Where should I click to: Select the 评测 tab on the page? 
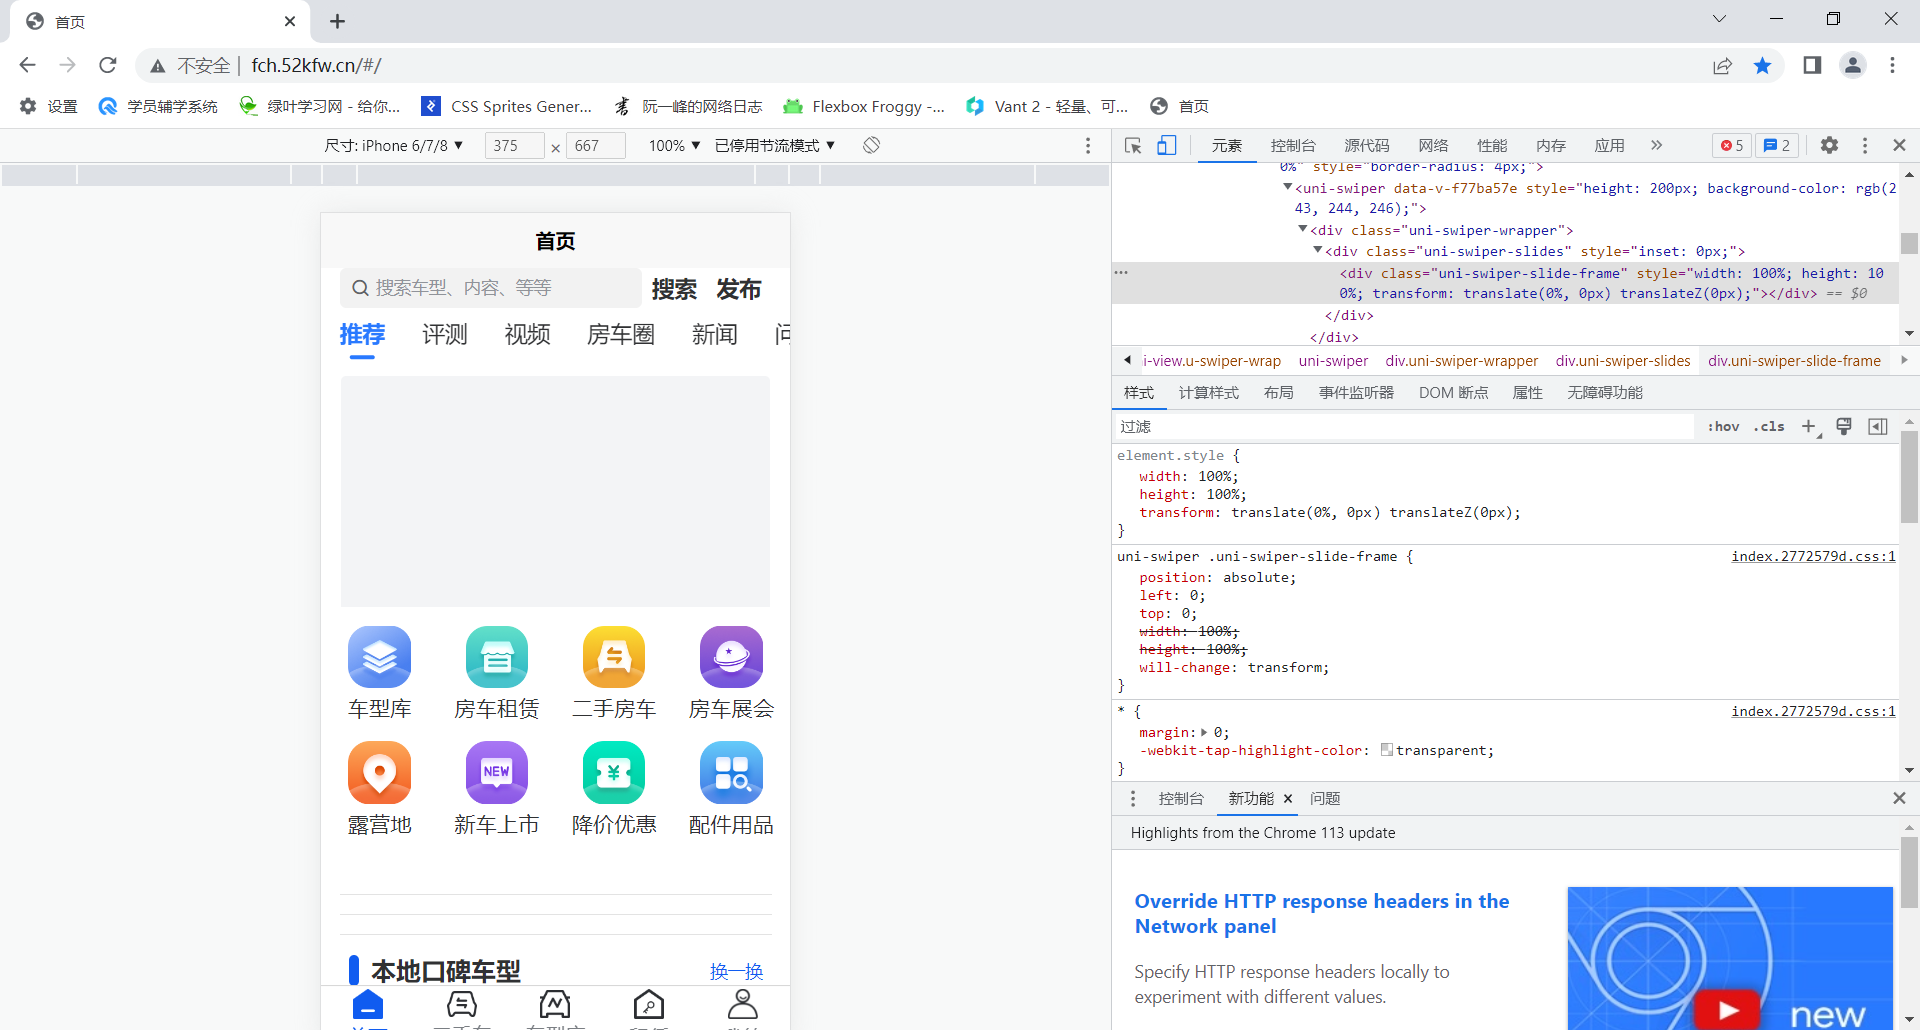point(445,334)
